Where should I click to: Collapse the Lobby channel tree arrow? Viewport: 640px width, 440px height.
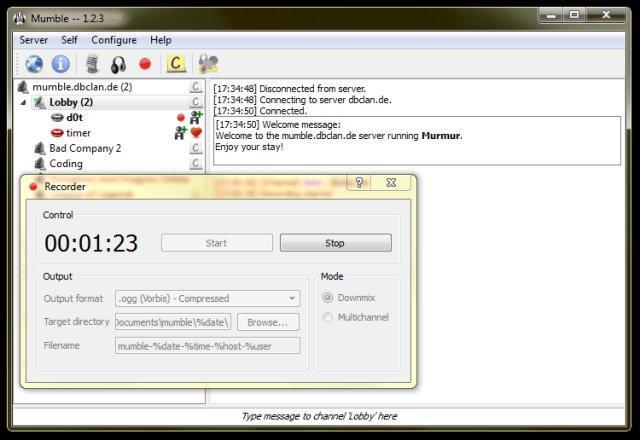[24, 102]
